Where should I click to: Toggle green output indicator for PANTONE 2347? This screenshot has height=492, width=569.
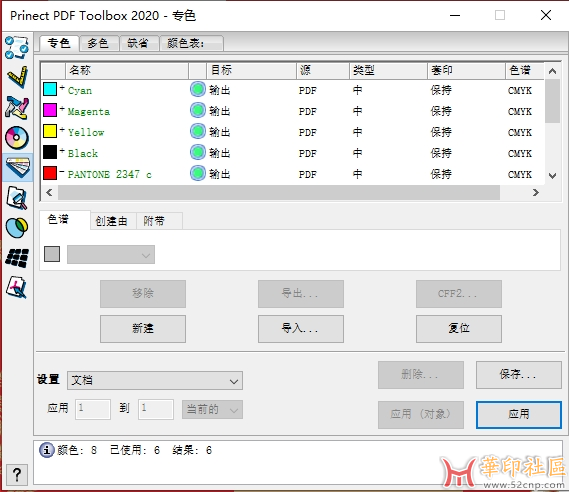[198, 173]
